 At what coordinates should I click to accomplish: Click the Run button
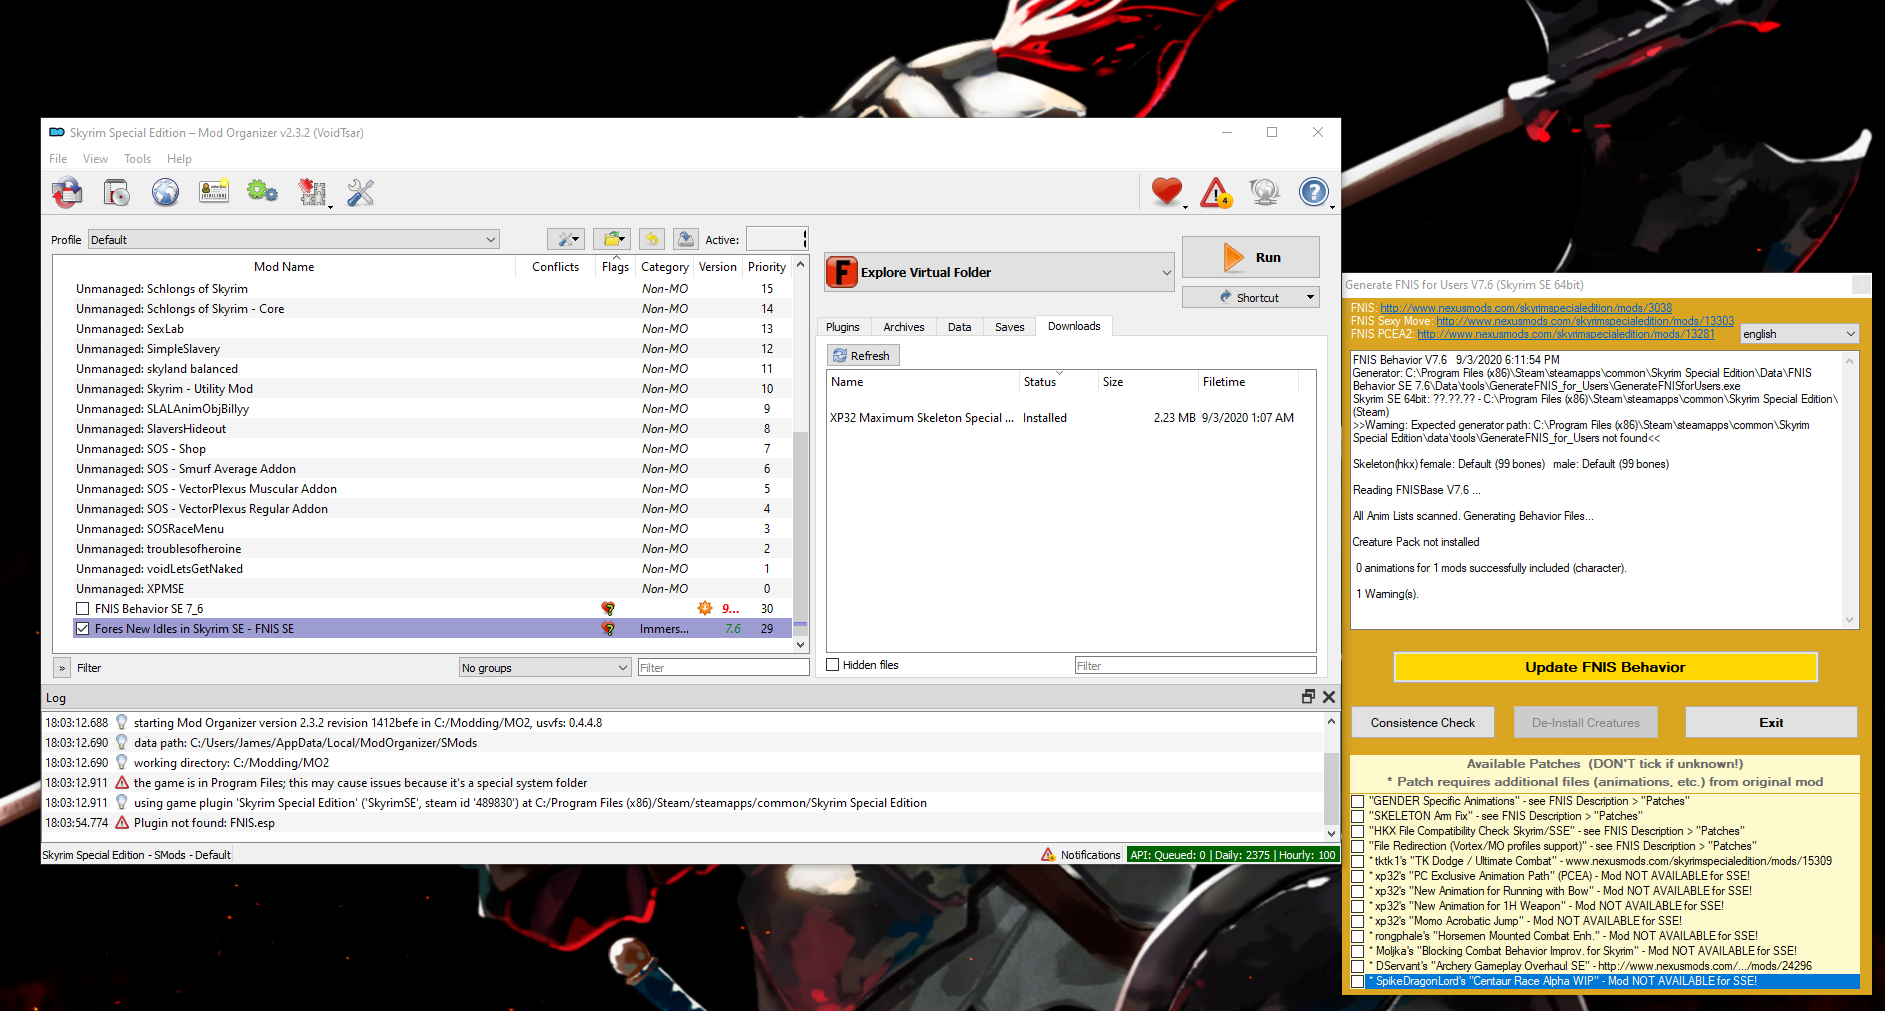click(1251, 257)
